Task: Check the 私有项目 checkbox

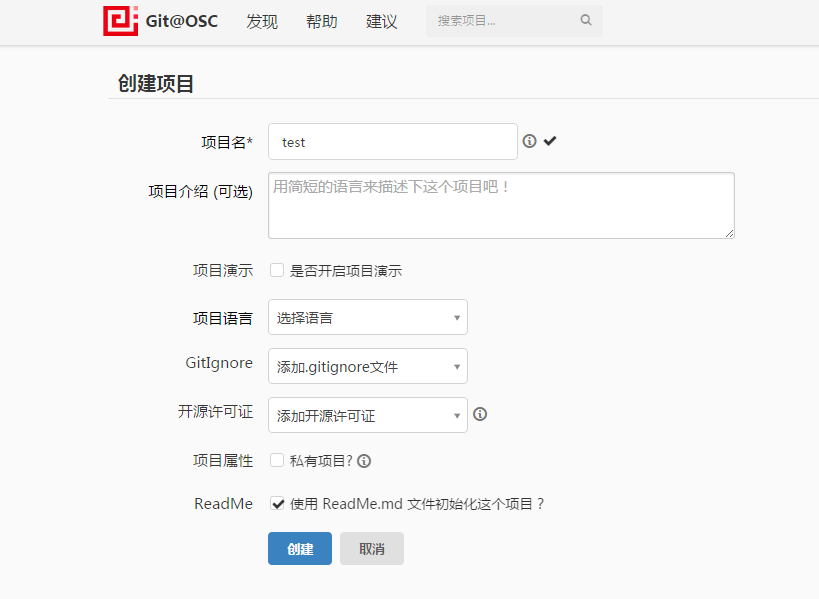Action: tap(276, 460)
